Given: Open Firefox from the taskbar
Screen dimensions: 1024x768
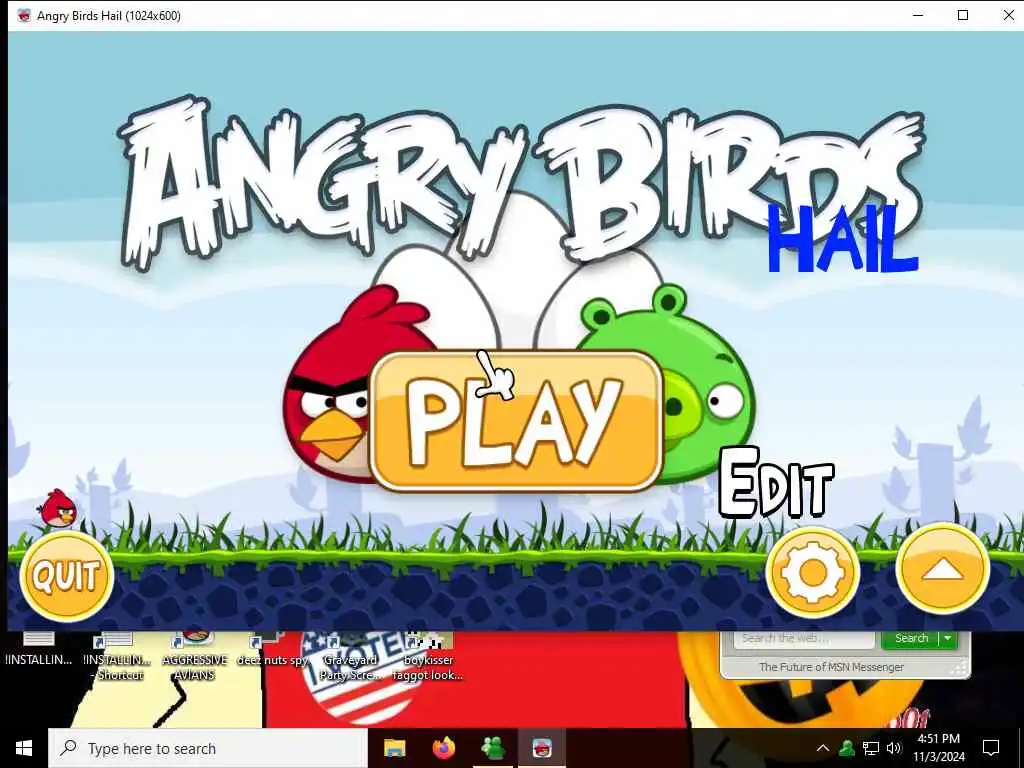Looking at the screenshot, I should point(444,748).
